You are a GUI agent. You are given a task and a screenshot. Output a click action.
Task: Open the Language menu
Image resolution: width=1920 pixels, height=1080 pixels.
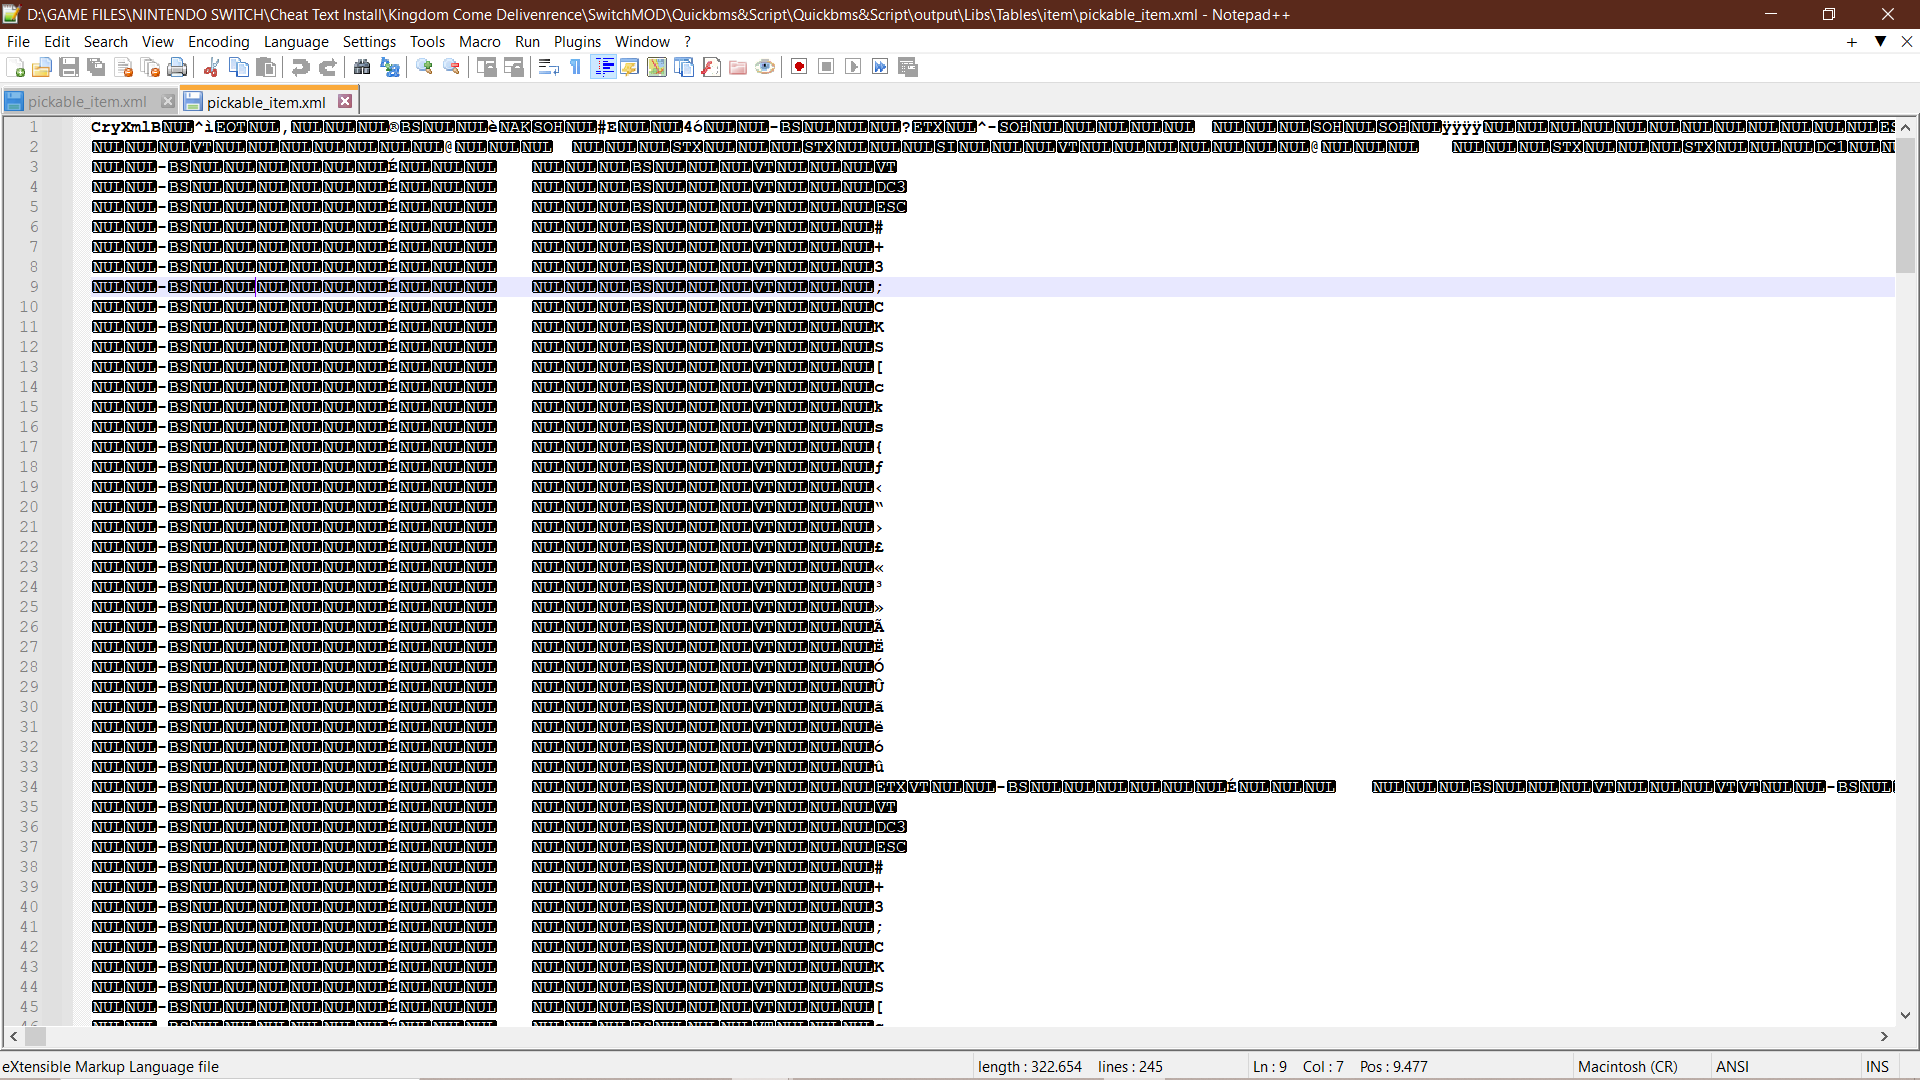(296, 41)
